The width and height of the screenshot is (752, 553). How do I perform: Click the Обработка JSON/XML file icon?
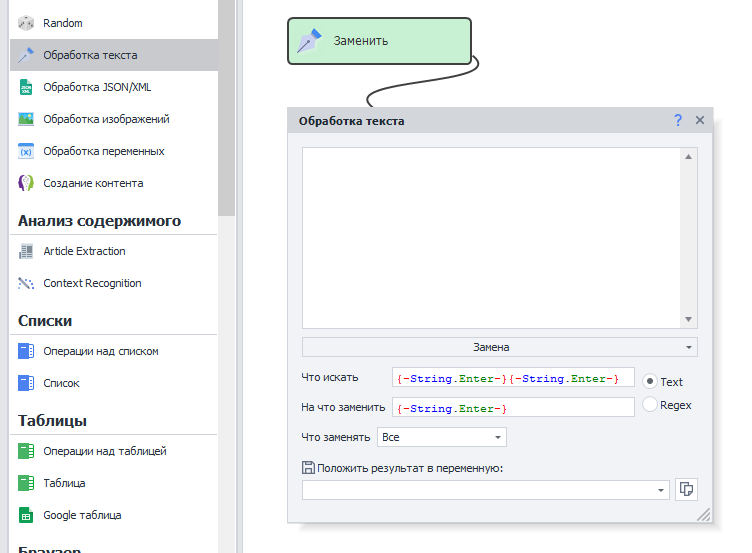26,87
